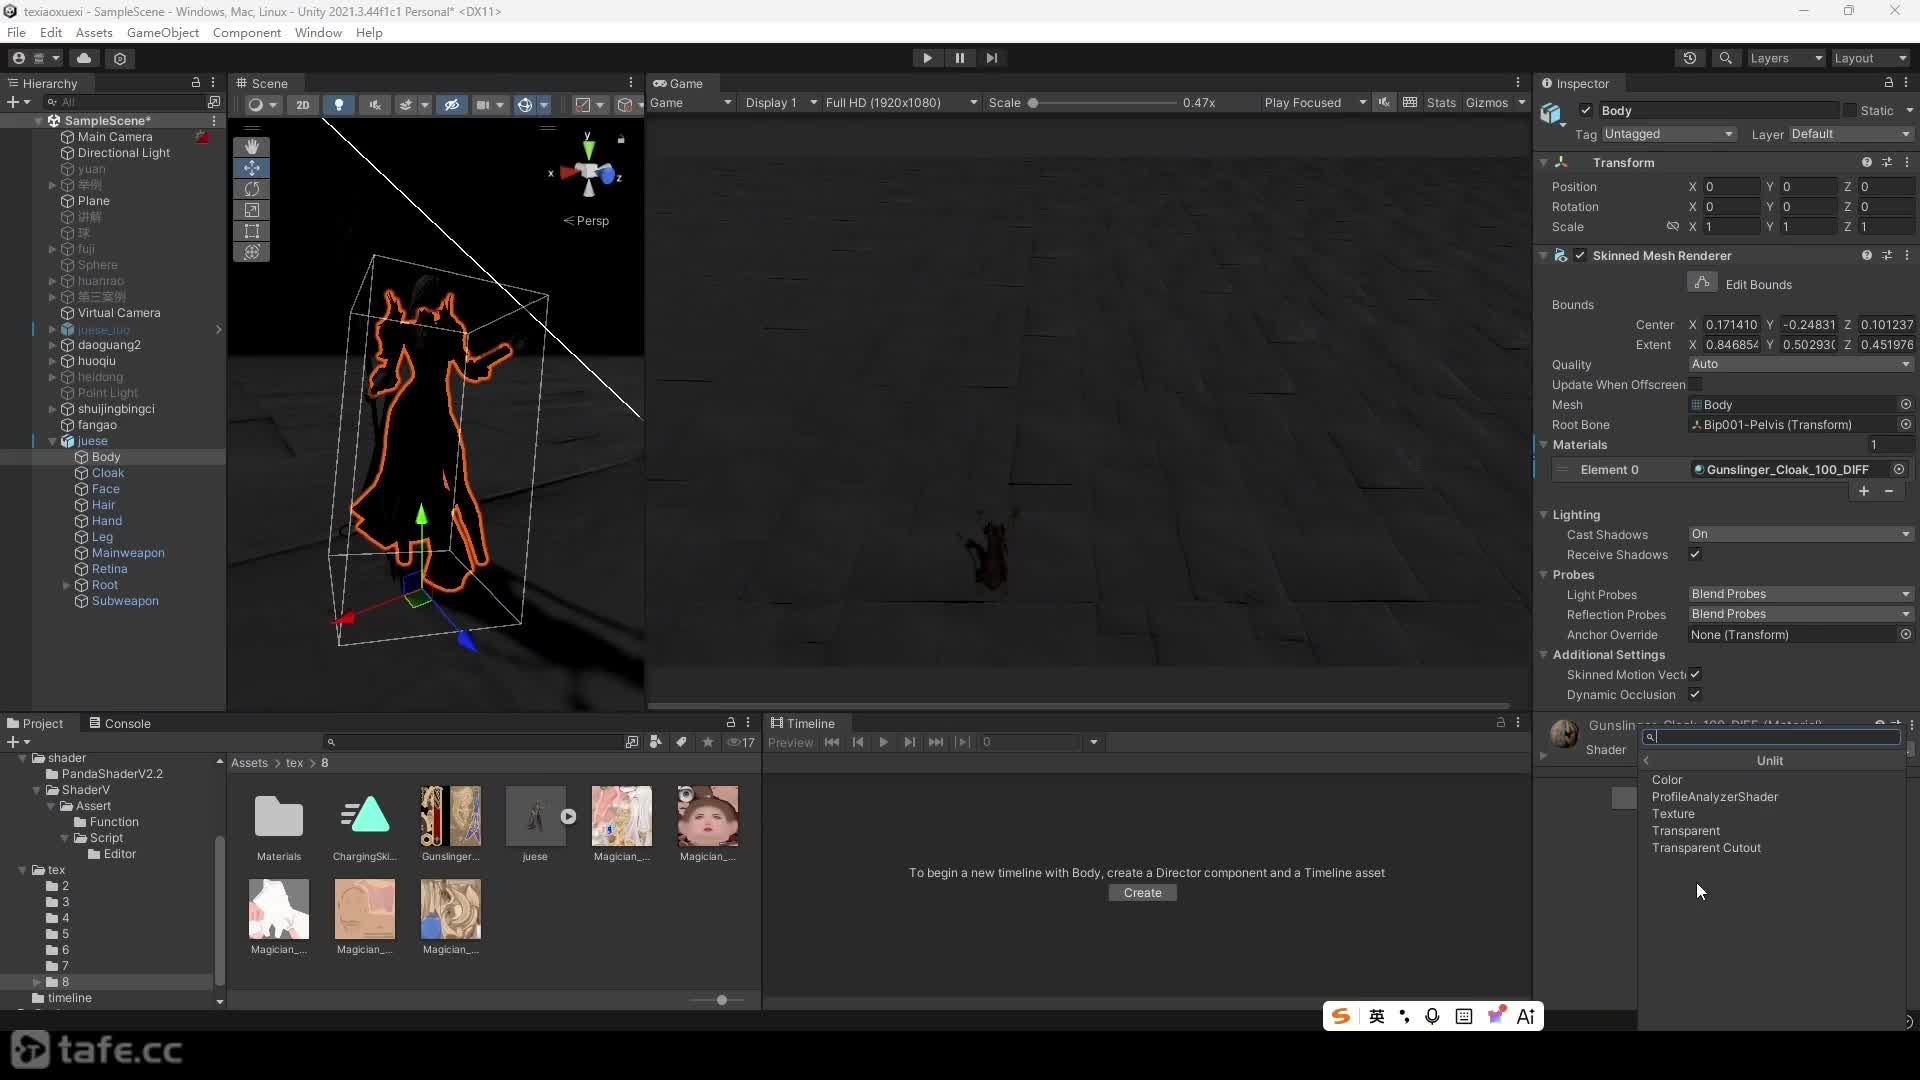Click the Stats button in Game view
This screenshot has height=1080, width=1920.
pyautogui.click(x=1440, y=102)
